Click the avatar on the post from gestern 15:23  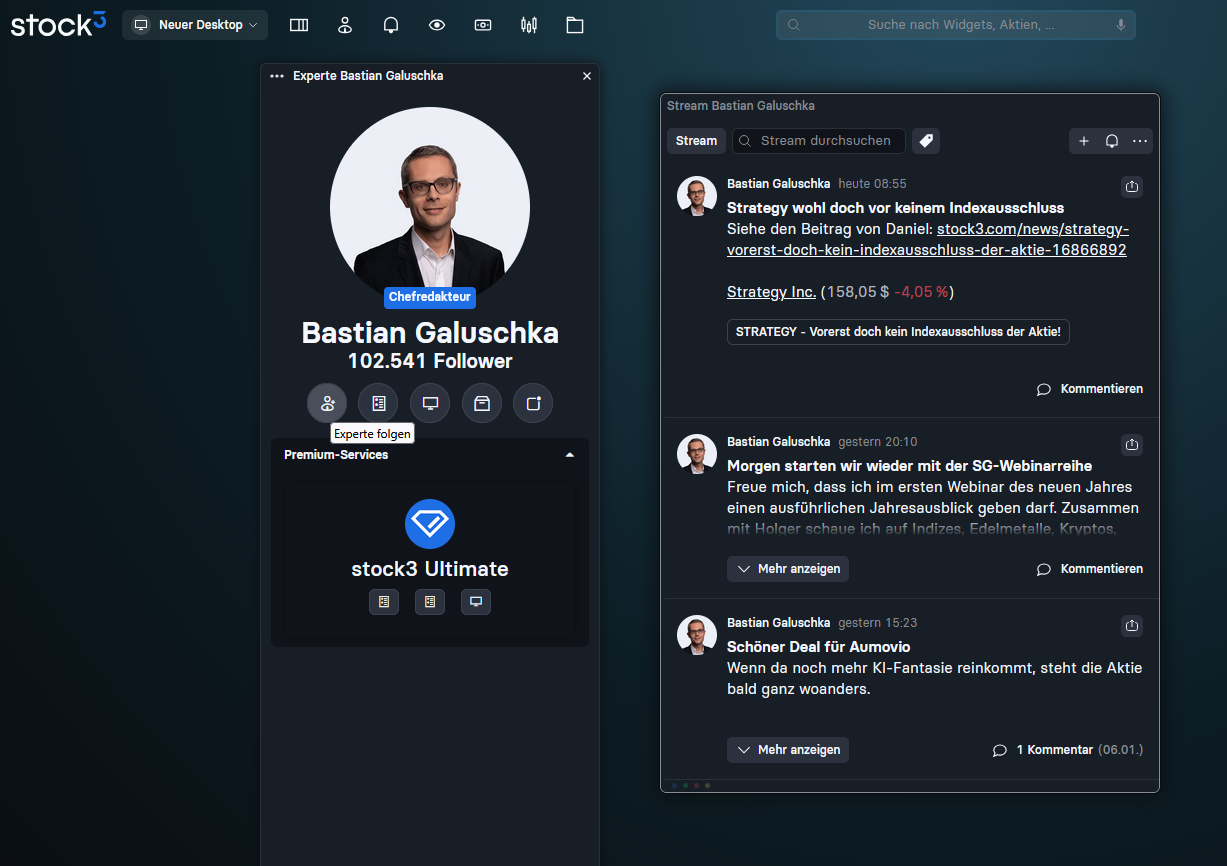tap(697, 635)
